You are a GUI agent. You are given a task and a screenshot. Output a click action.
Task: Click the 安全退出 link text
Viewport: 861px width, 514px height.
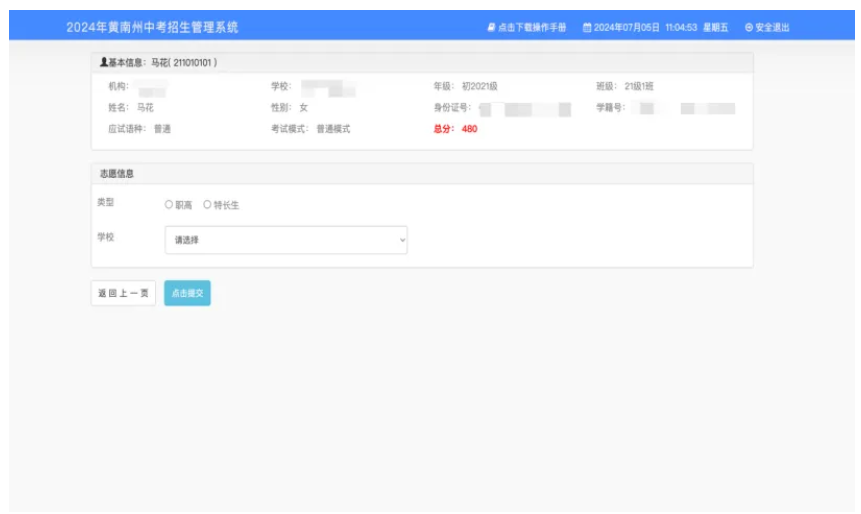[772, 27]
